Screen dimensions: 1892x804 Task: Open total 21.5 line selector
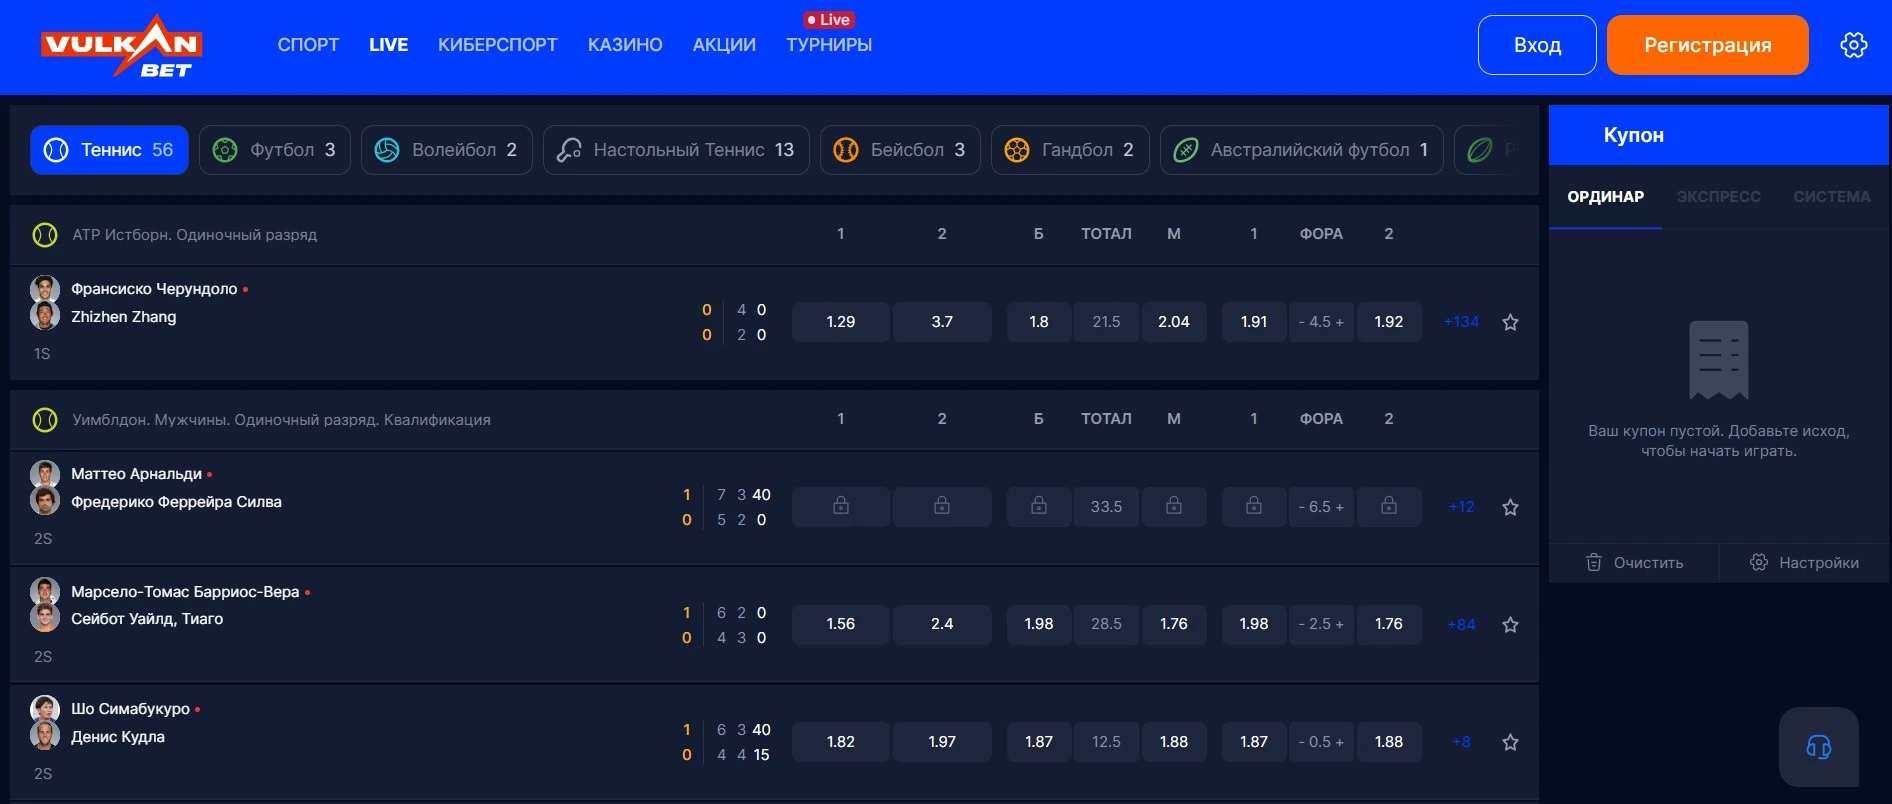click(1106, 322)
